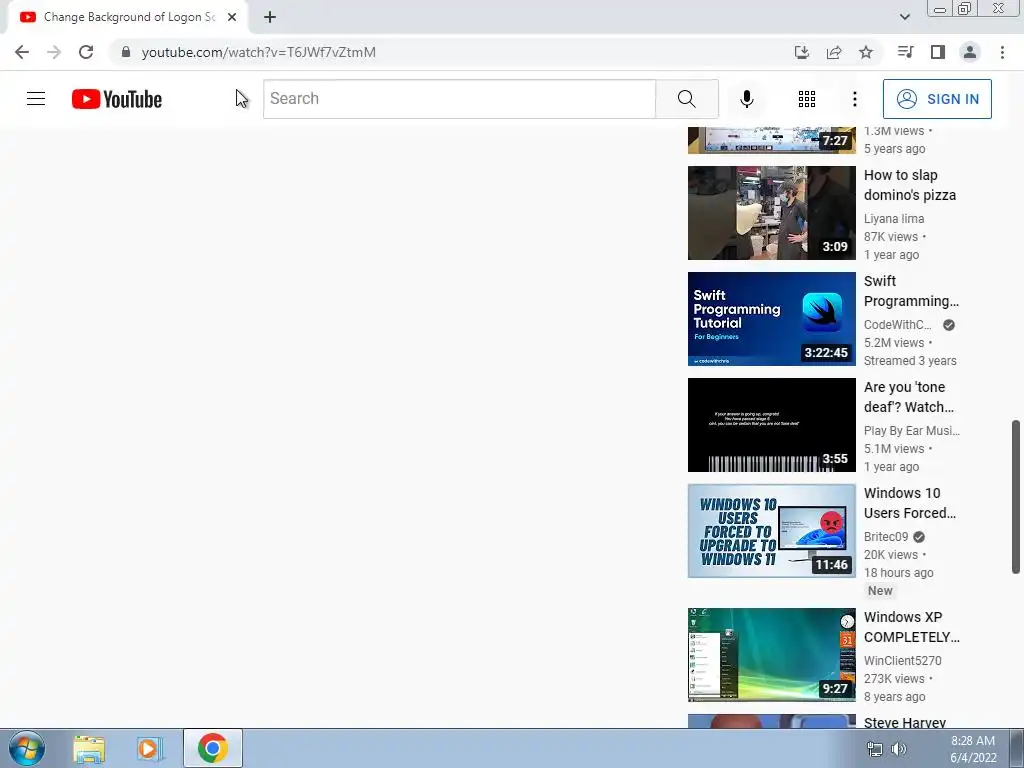Open the network tray icon
Image resolution: width=1024 pixels, height=768 pixels.
(874, 749)
